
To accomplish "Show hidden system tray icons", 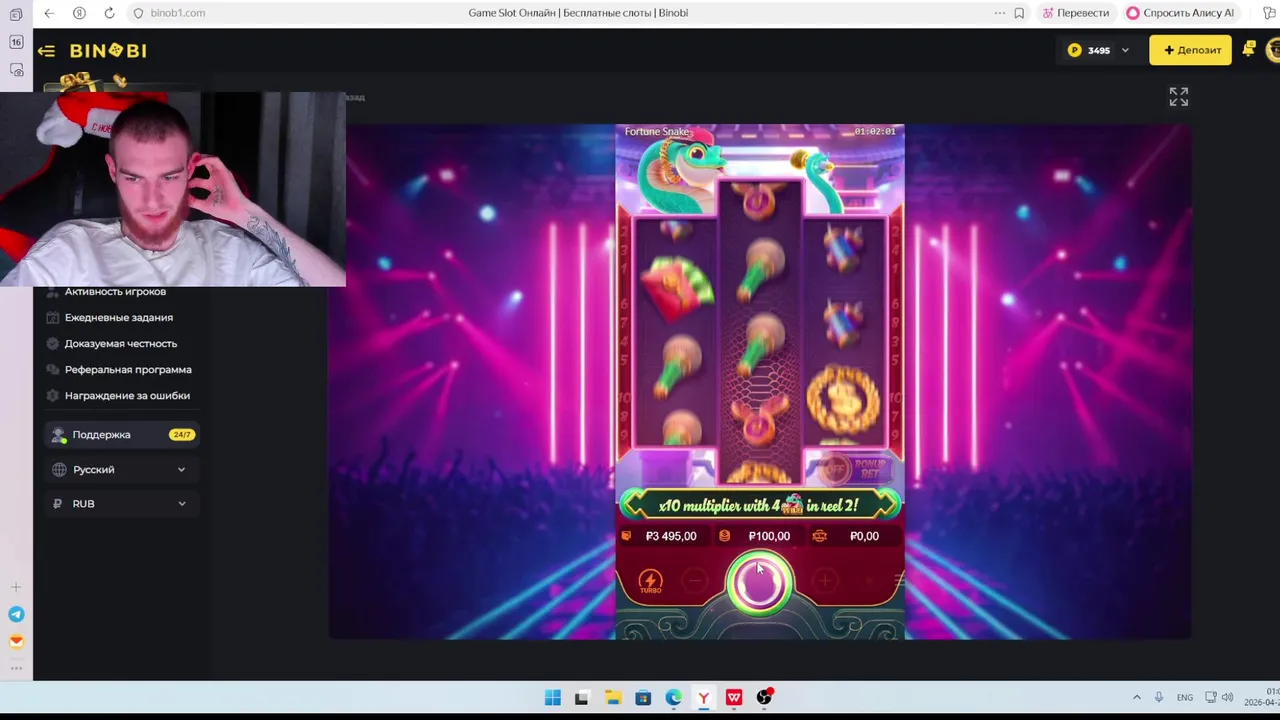I will coord(1136,697).
